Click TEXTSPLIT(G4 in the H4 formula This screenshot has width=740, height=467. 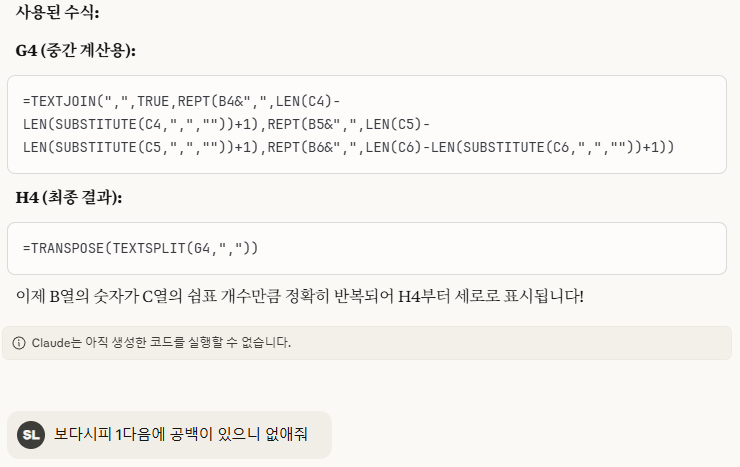[161, 248]
